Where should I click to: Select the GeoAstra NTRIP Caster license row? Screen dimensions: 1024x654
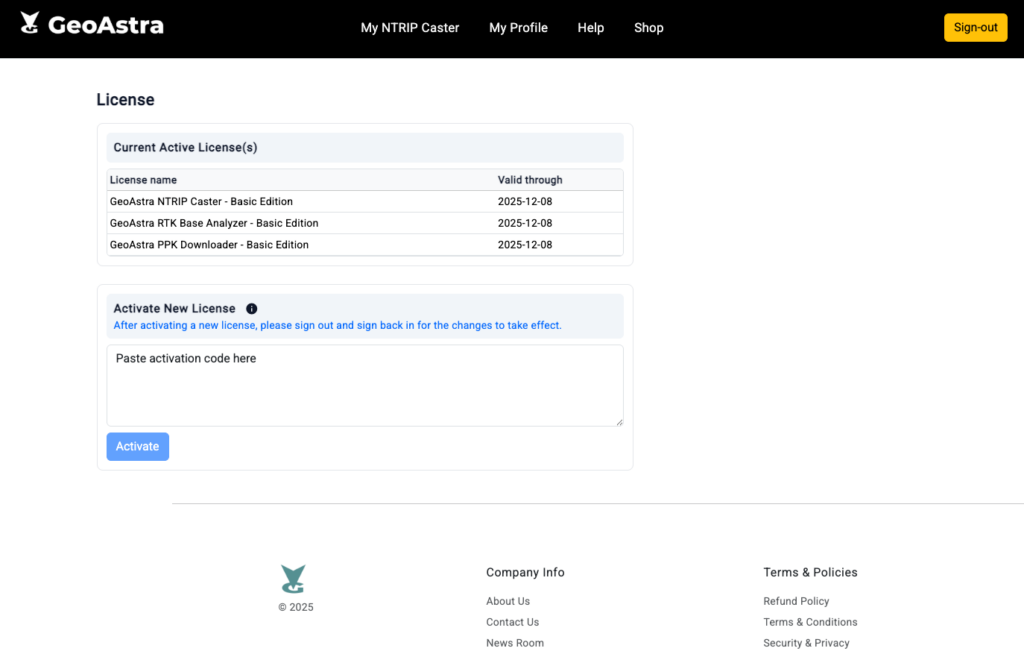pyautogui.click(x=364, y=202)
